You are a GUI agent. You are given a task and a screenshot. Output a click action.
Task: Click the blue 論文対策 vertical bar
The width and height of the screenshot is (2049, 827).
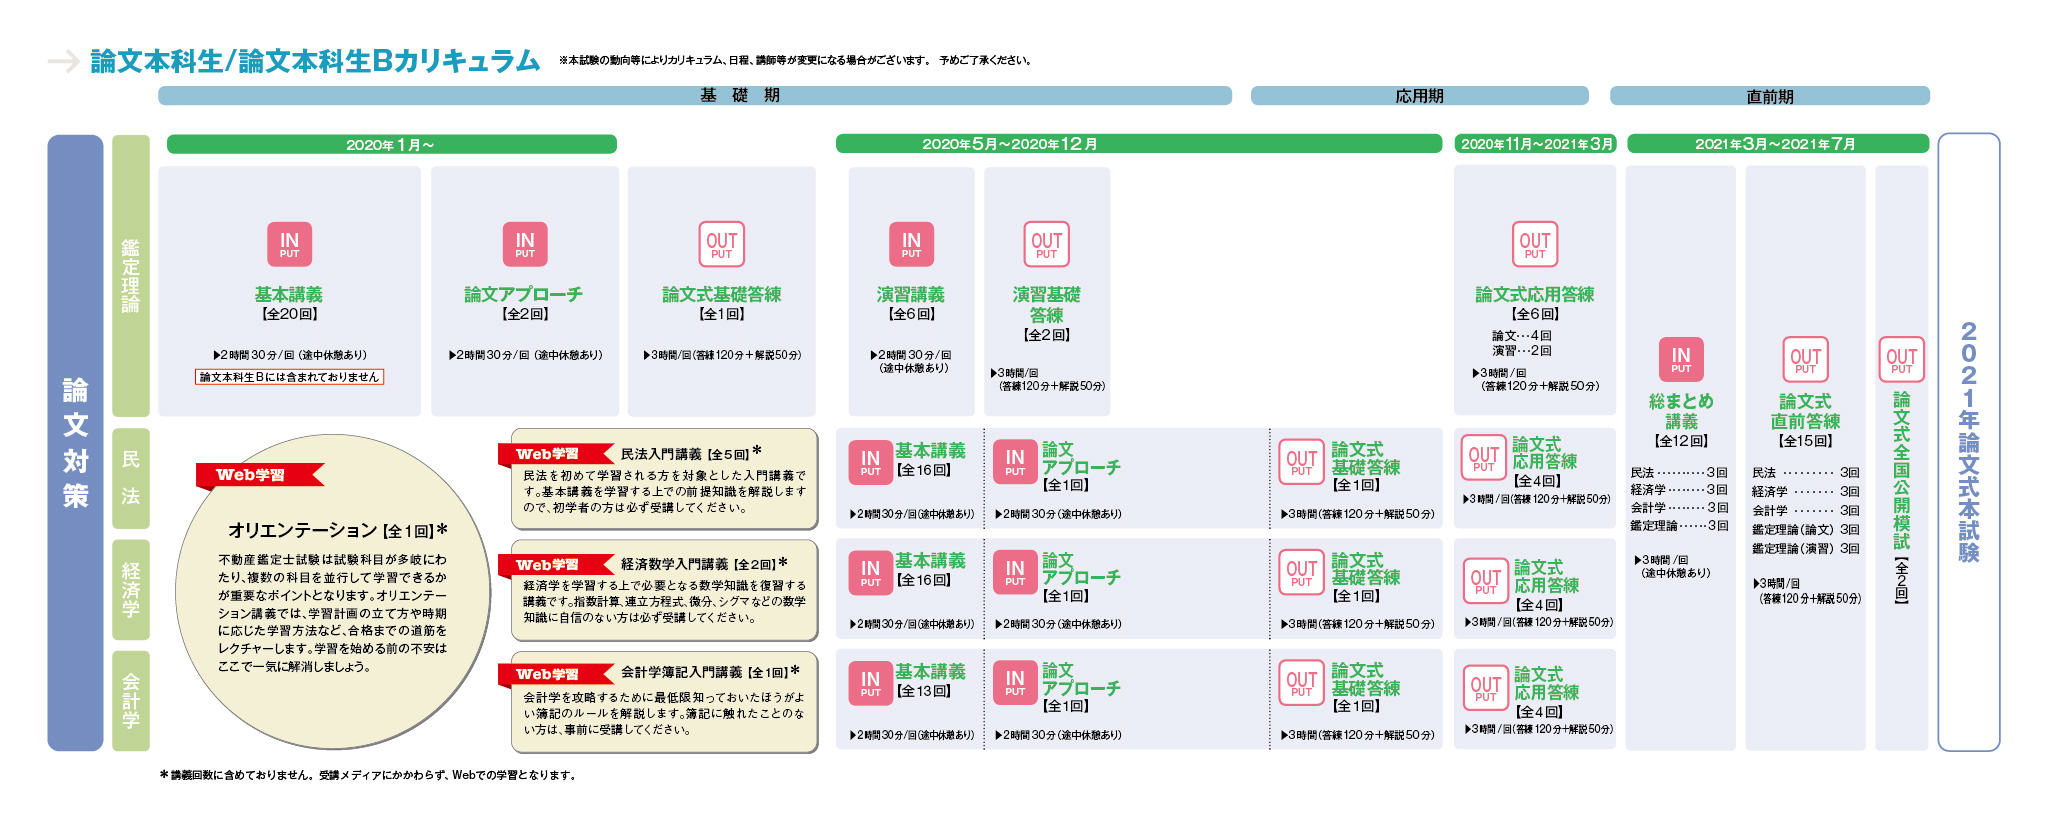pyautogui.click(x=75, y=442)
